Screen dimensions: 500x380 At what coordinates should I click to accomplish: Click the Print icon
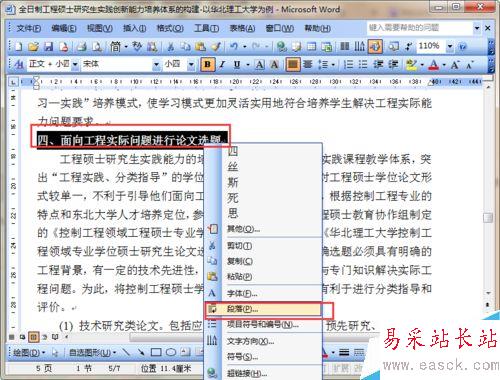click(82, 47)
